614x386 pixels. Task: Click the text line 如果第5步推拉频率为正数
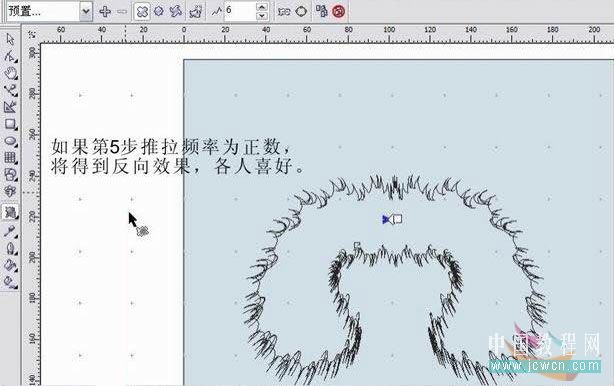coord(172,147)
